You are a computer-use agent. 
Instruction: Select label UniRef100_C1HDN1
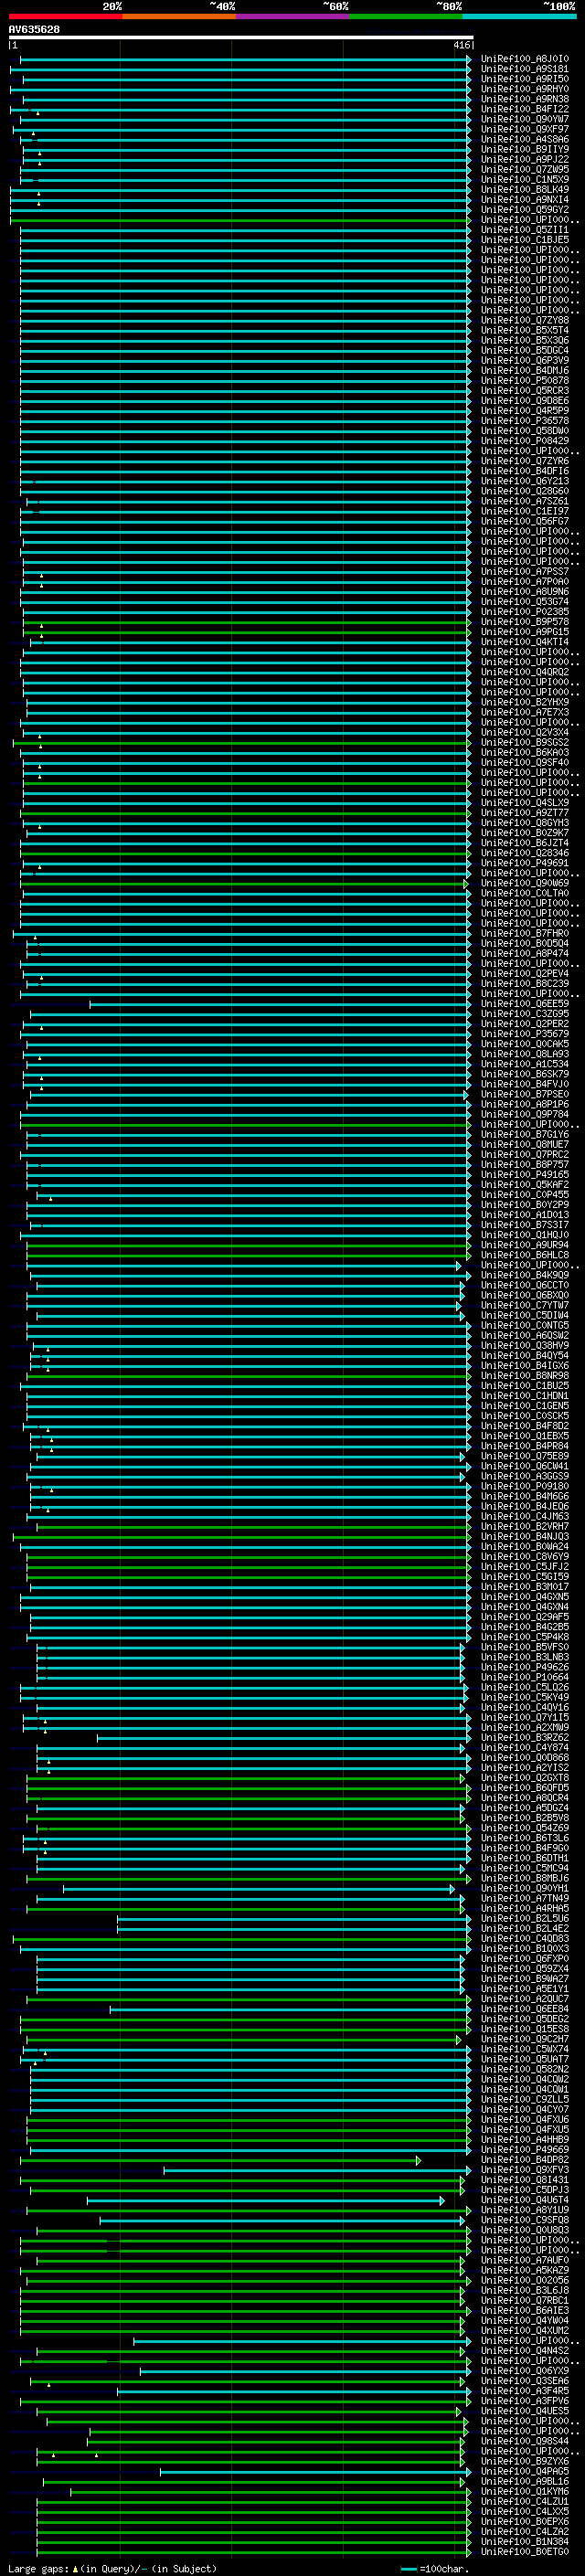(x=524, y=1396)
